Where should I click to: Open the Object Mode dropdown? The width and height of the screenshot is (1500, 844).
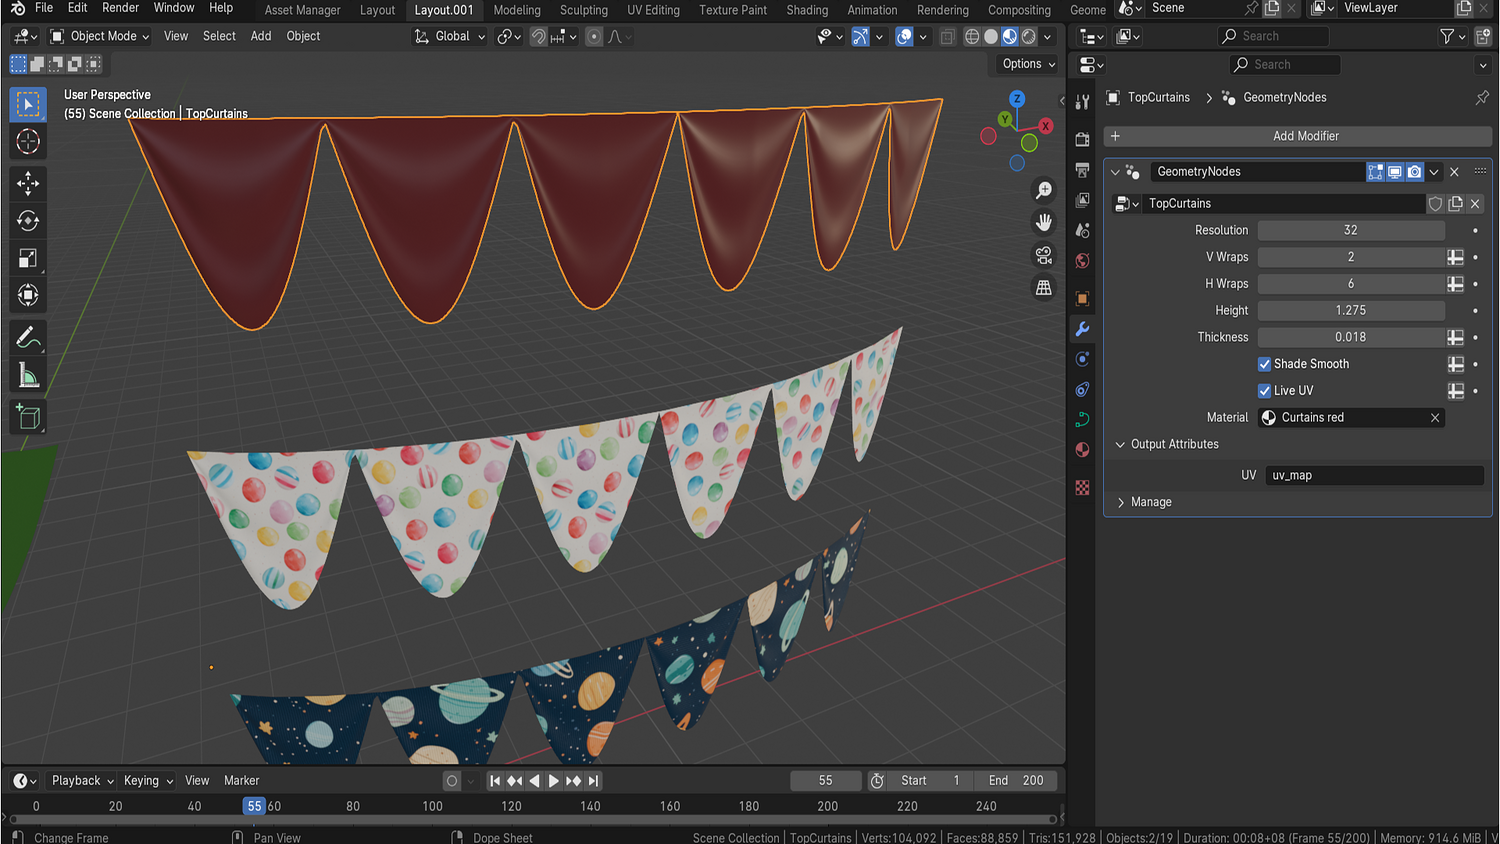pyautogui.click(x=100, y=36)
